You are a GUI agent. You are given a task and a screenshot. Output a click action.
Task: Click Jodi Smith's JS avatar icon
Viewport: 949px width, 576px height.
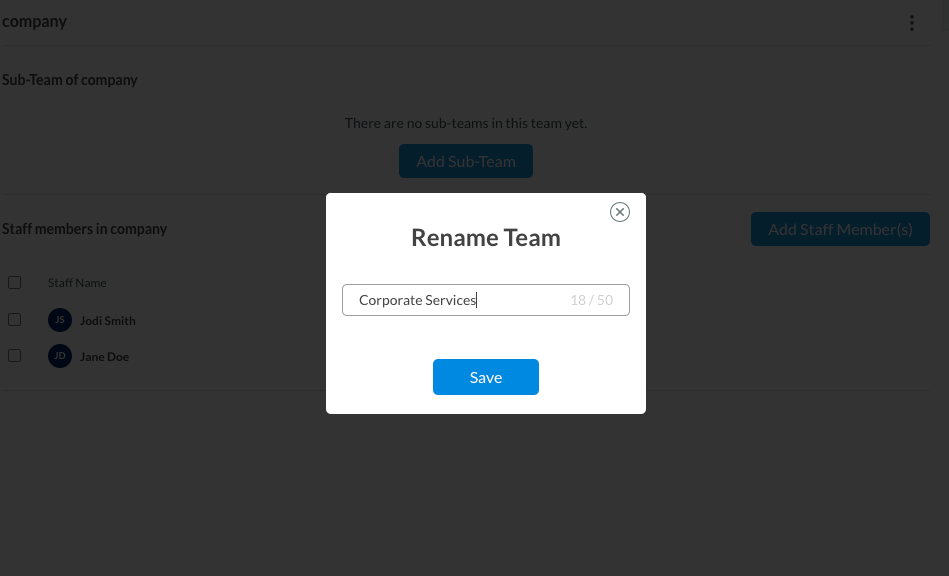click(x=60, y=320)
